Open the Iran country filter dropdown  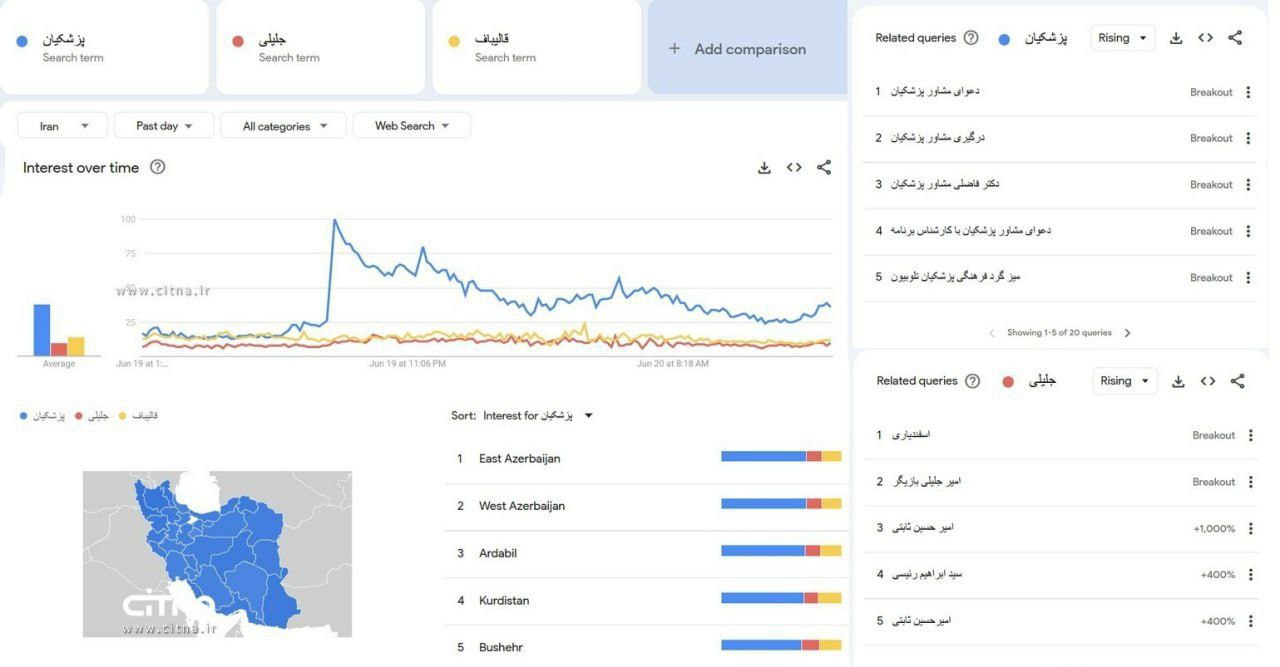pos(61,125)
